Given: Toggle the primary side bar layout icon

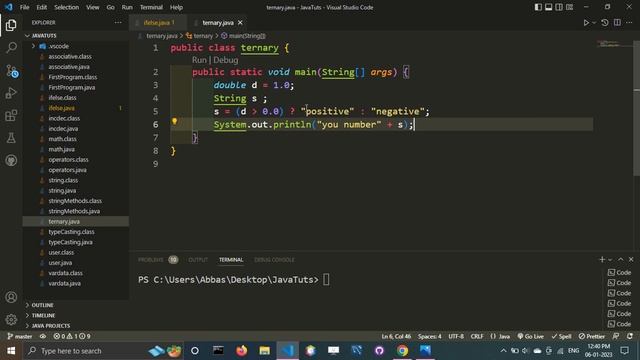Looking at the screenshot, I should point(538,7).
